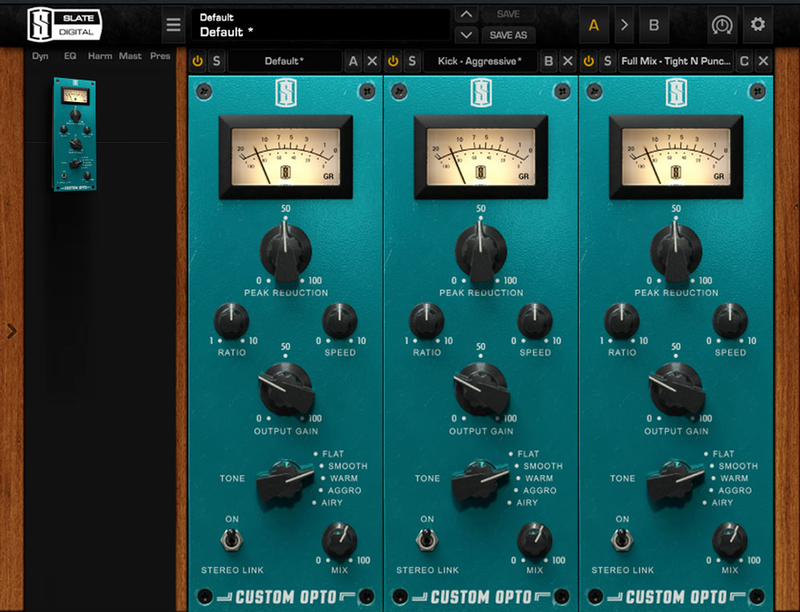
Task: Switch to the EQ tab
Action: click(x=70, y=56)
